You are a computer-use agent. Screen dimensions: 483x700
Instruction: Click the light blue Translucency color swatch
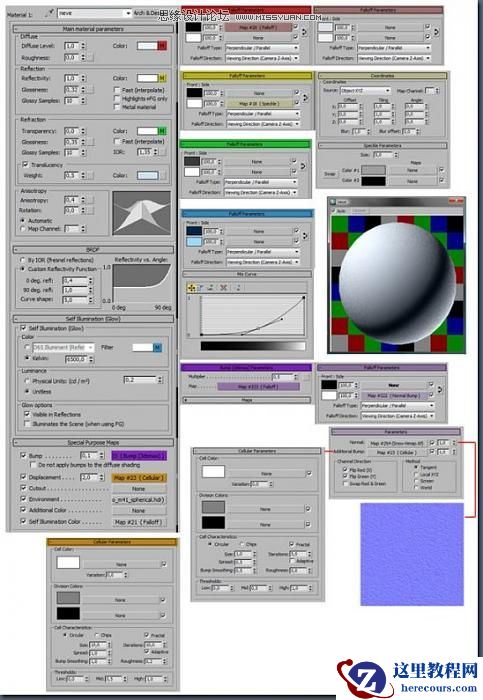(x=148, y=175)
